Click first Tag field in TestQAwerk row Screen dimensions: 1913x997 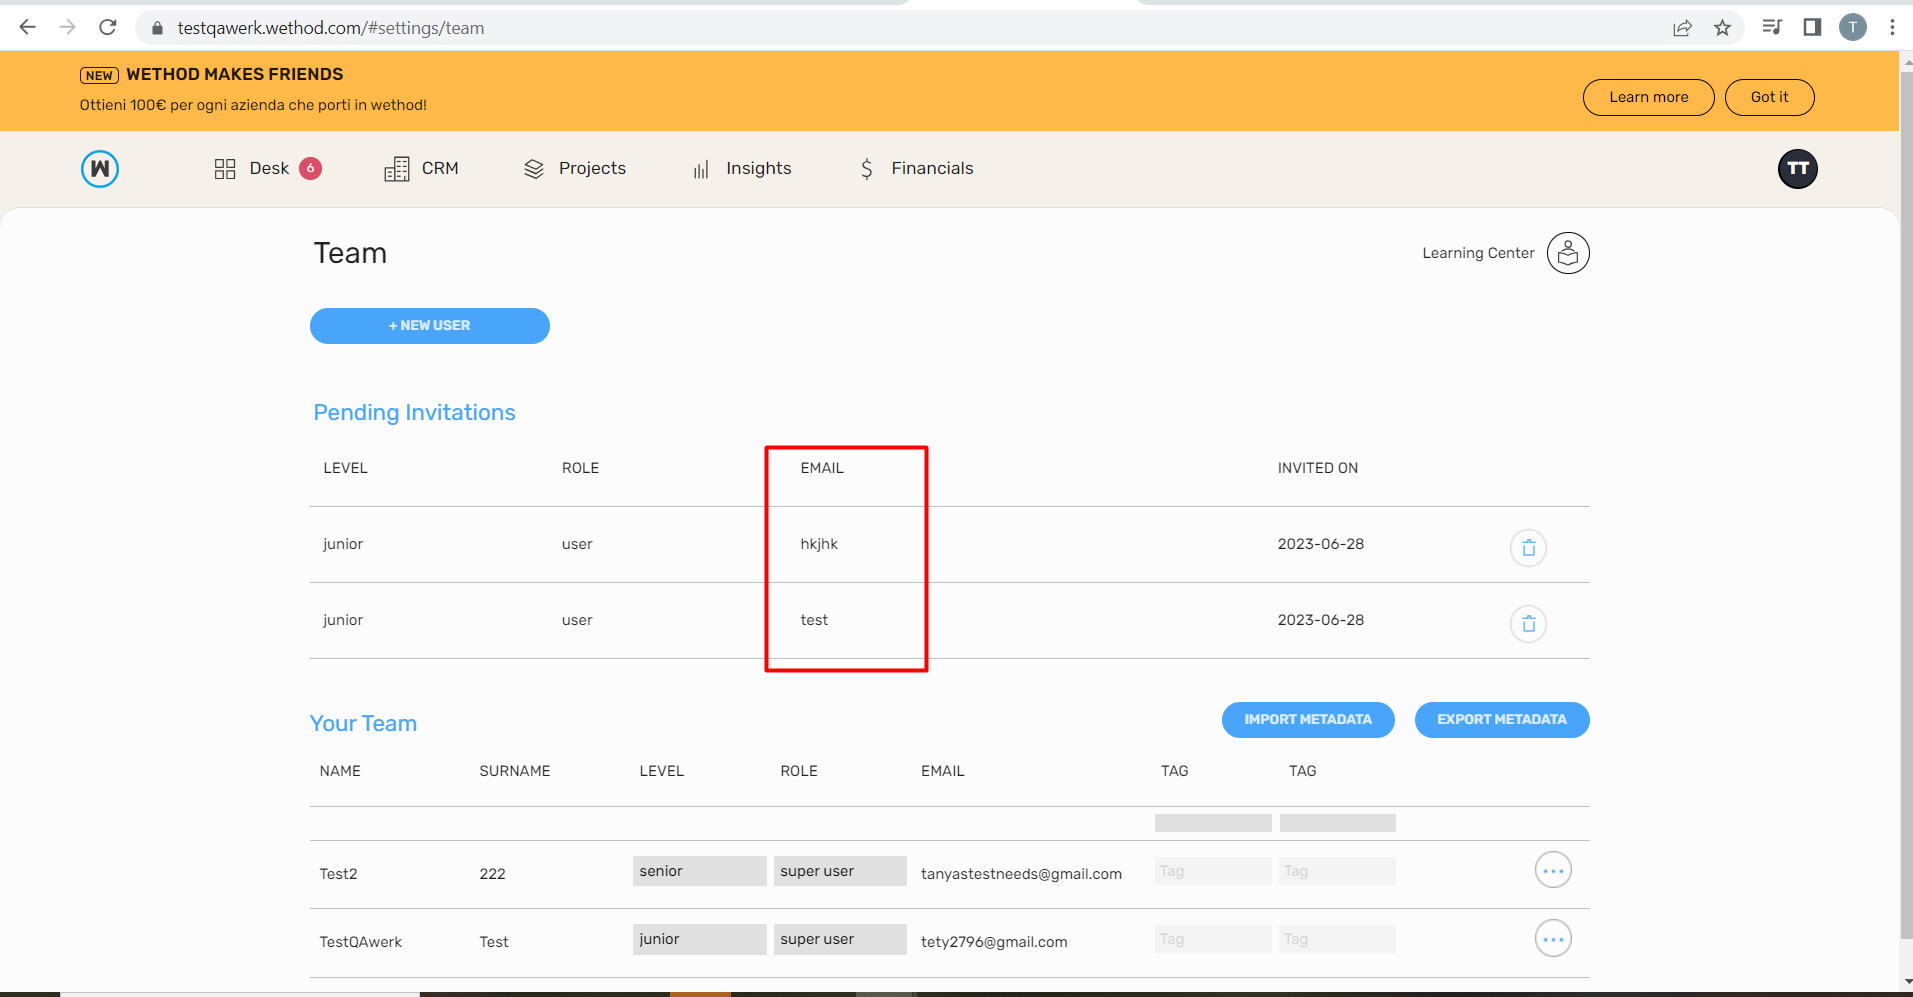click(1213, 939)
